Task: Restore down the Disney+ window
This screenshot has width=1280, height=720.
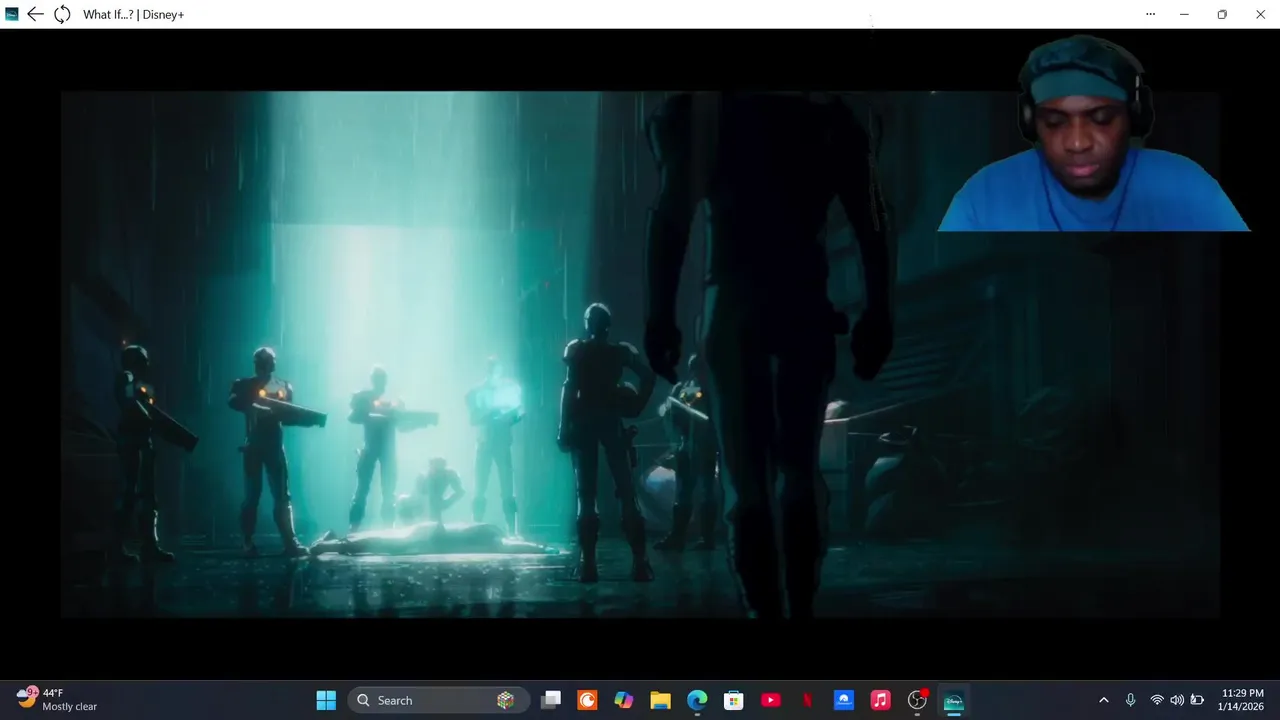Action: [1222, 14]
